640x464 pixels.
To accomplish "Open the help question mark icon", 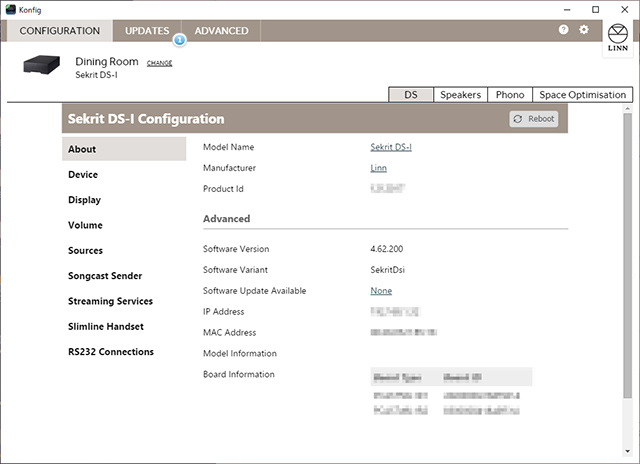I will click(563, 29).
